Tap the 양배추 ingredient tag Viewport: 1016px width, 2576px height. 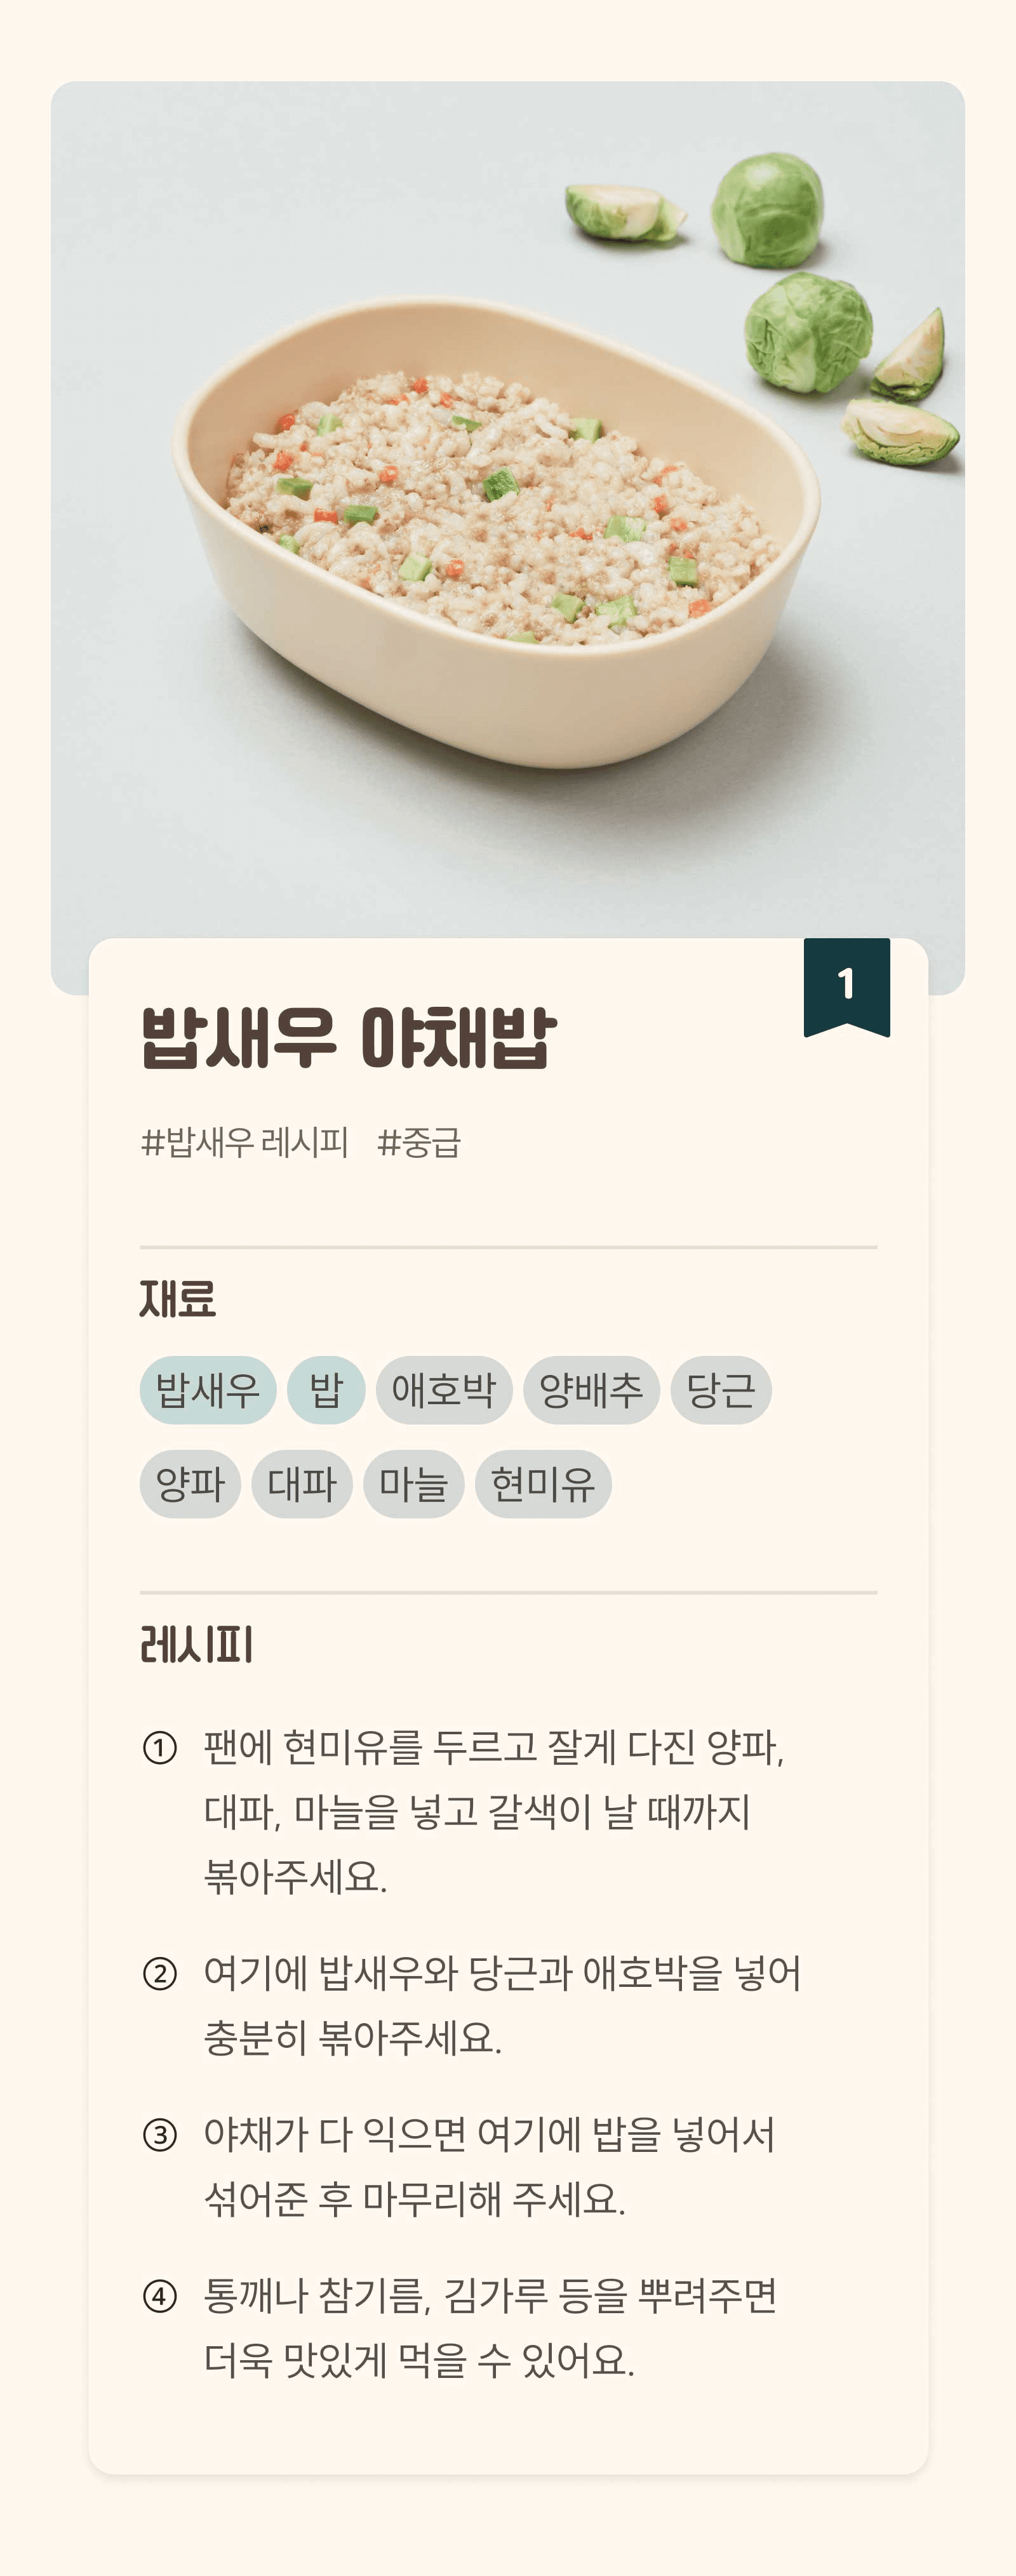(x=591, y=1390)
